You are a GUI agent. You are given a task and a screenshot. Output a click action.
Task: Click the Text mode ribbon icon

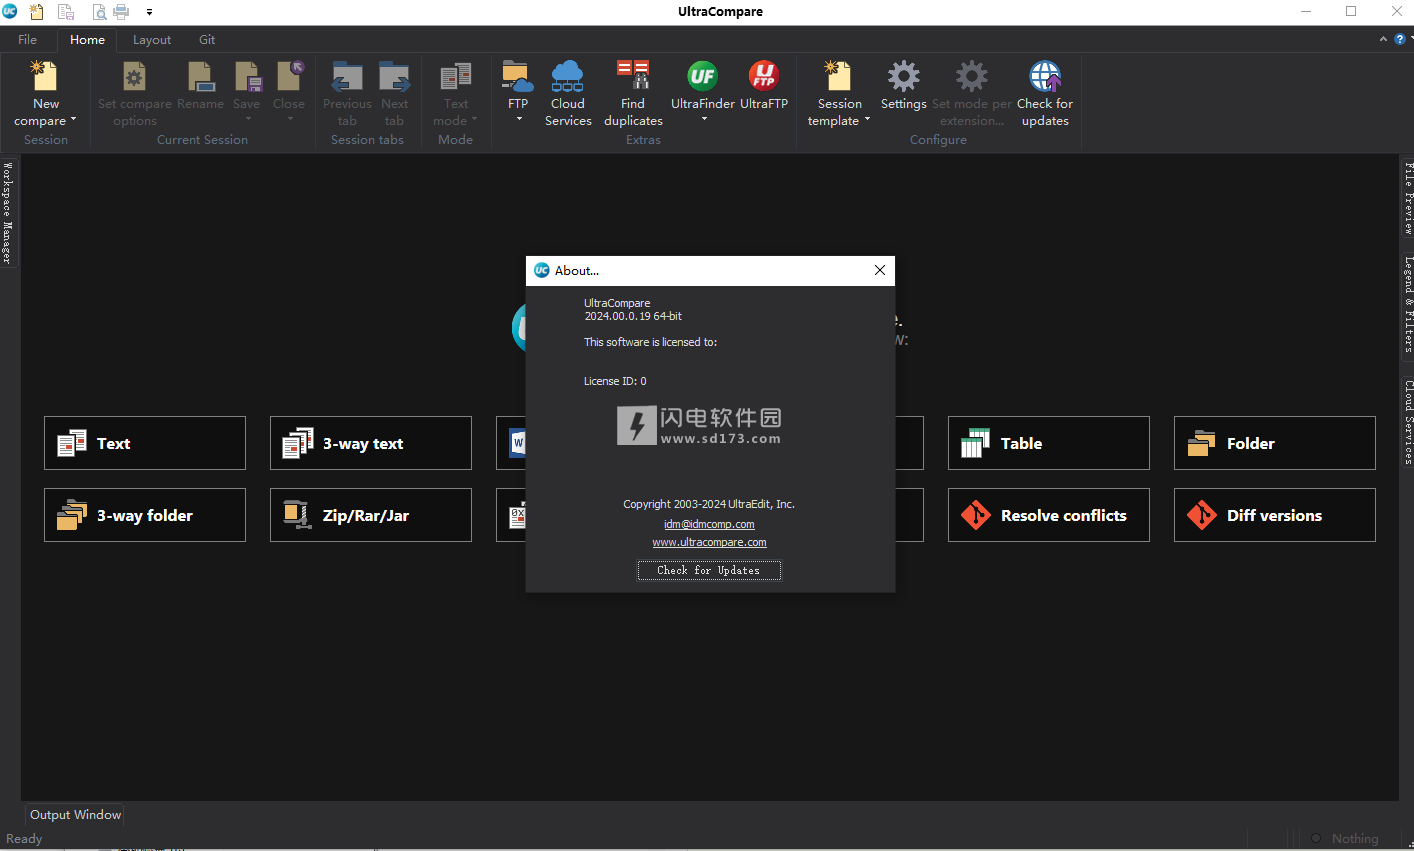pyautogui.click(x=456, y=76)
